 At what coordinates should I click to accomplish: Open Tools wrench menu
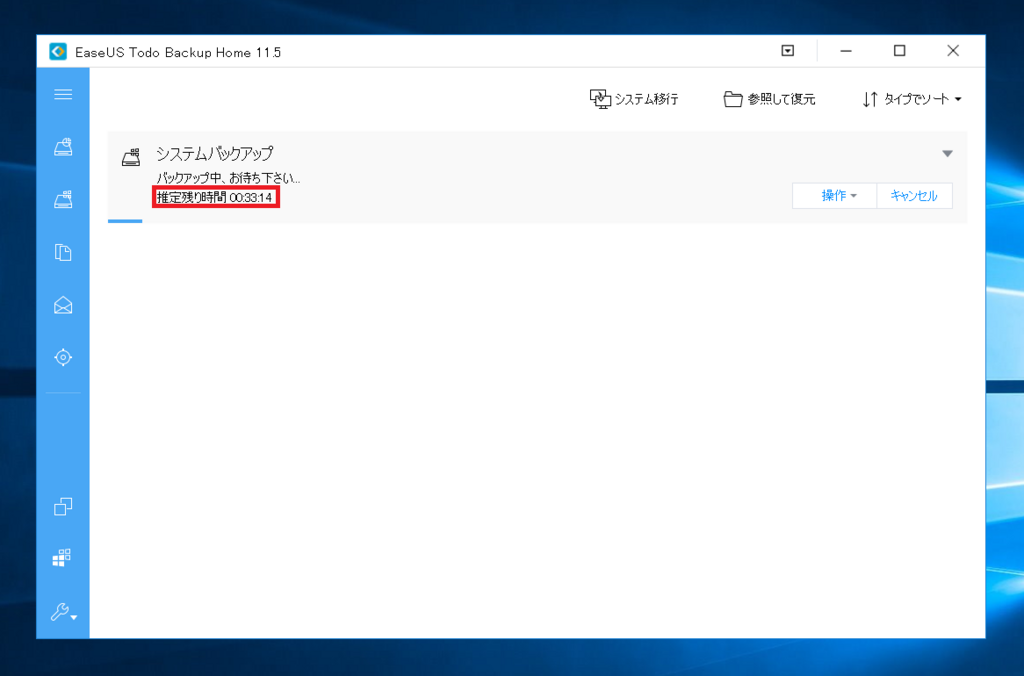coord(63,612)
